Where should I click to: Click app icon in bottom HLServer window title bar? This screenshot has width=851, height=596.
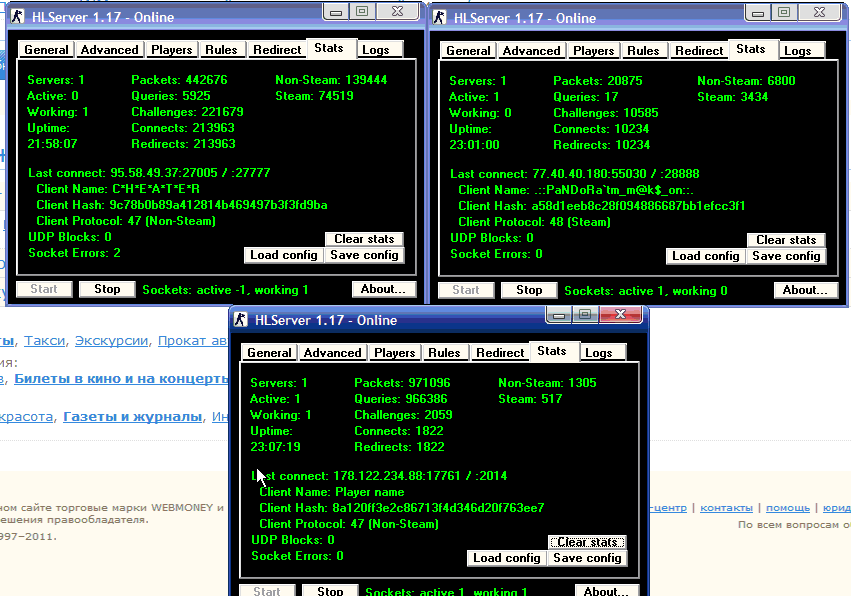(241, 319)
